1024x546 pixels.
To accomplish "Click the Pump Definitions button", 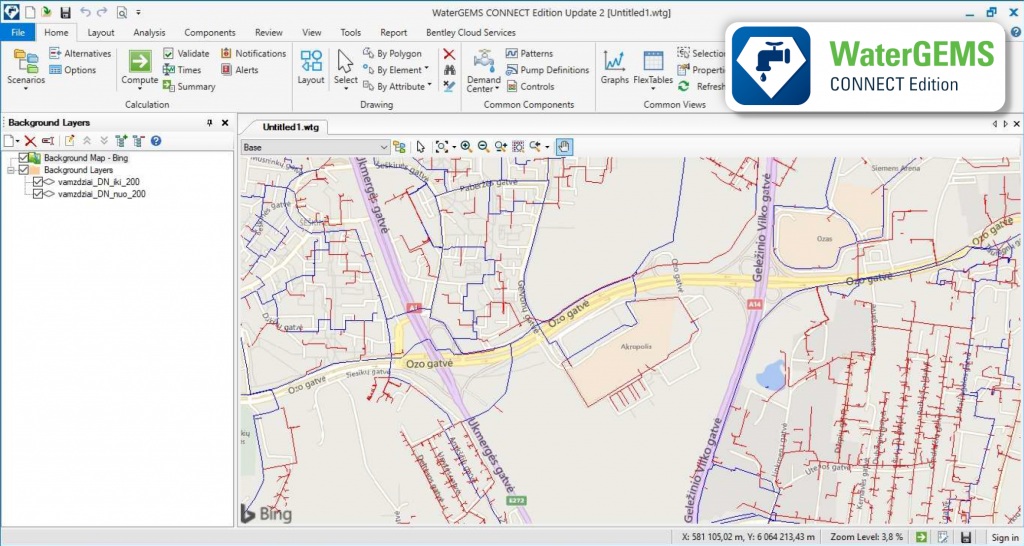I will point(547,70).
